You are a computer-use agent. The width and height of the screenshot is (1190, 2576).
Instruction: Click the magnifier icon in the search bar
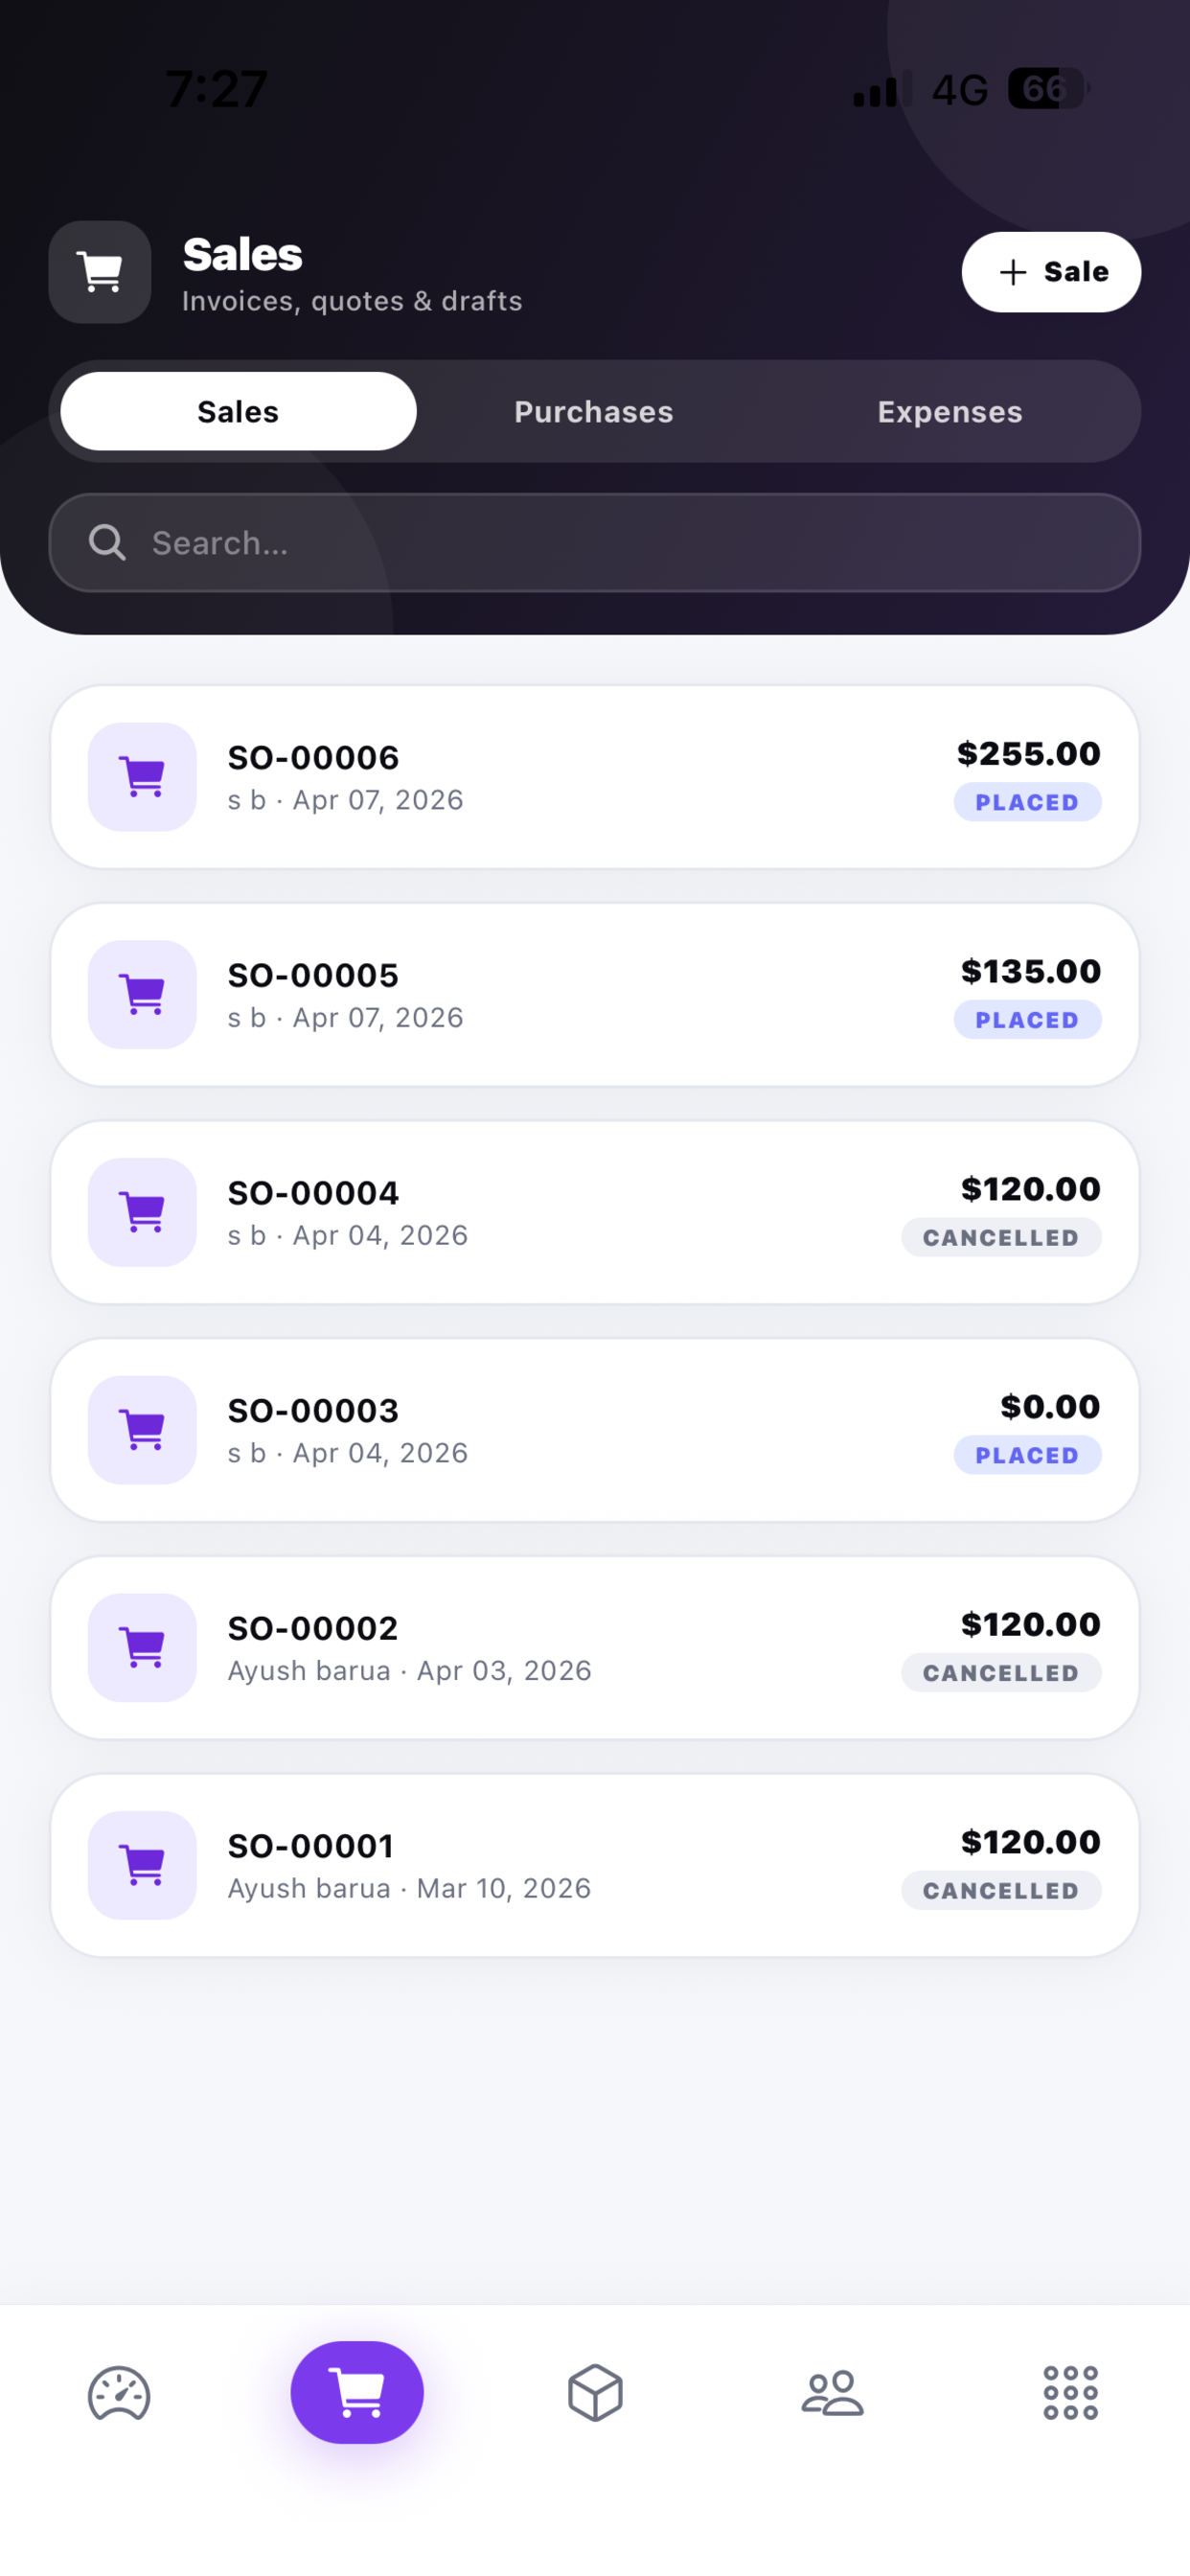click(x=107, y=543)
